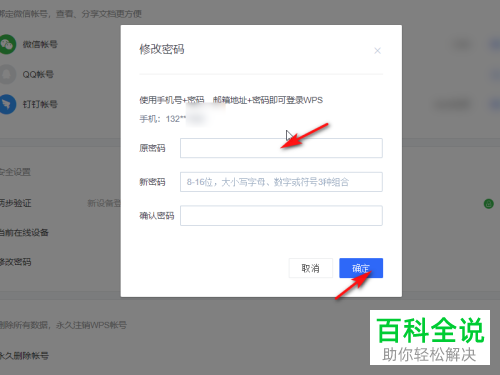The height and width of the screenshot is (375, 500).
Task: Select the 微信帐号 label
Action: tap(40, 44)
